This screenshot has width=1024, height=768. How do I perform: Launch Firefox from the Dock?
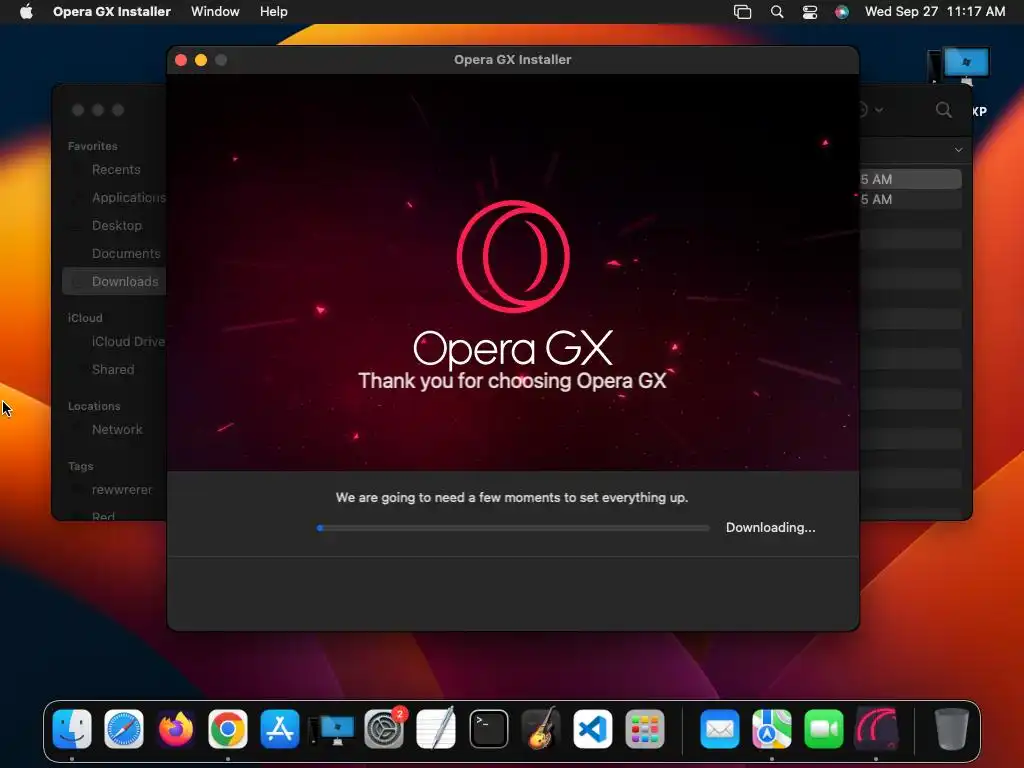176,729
